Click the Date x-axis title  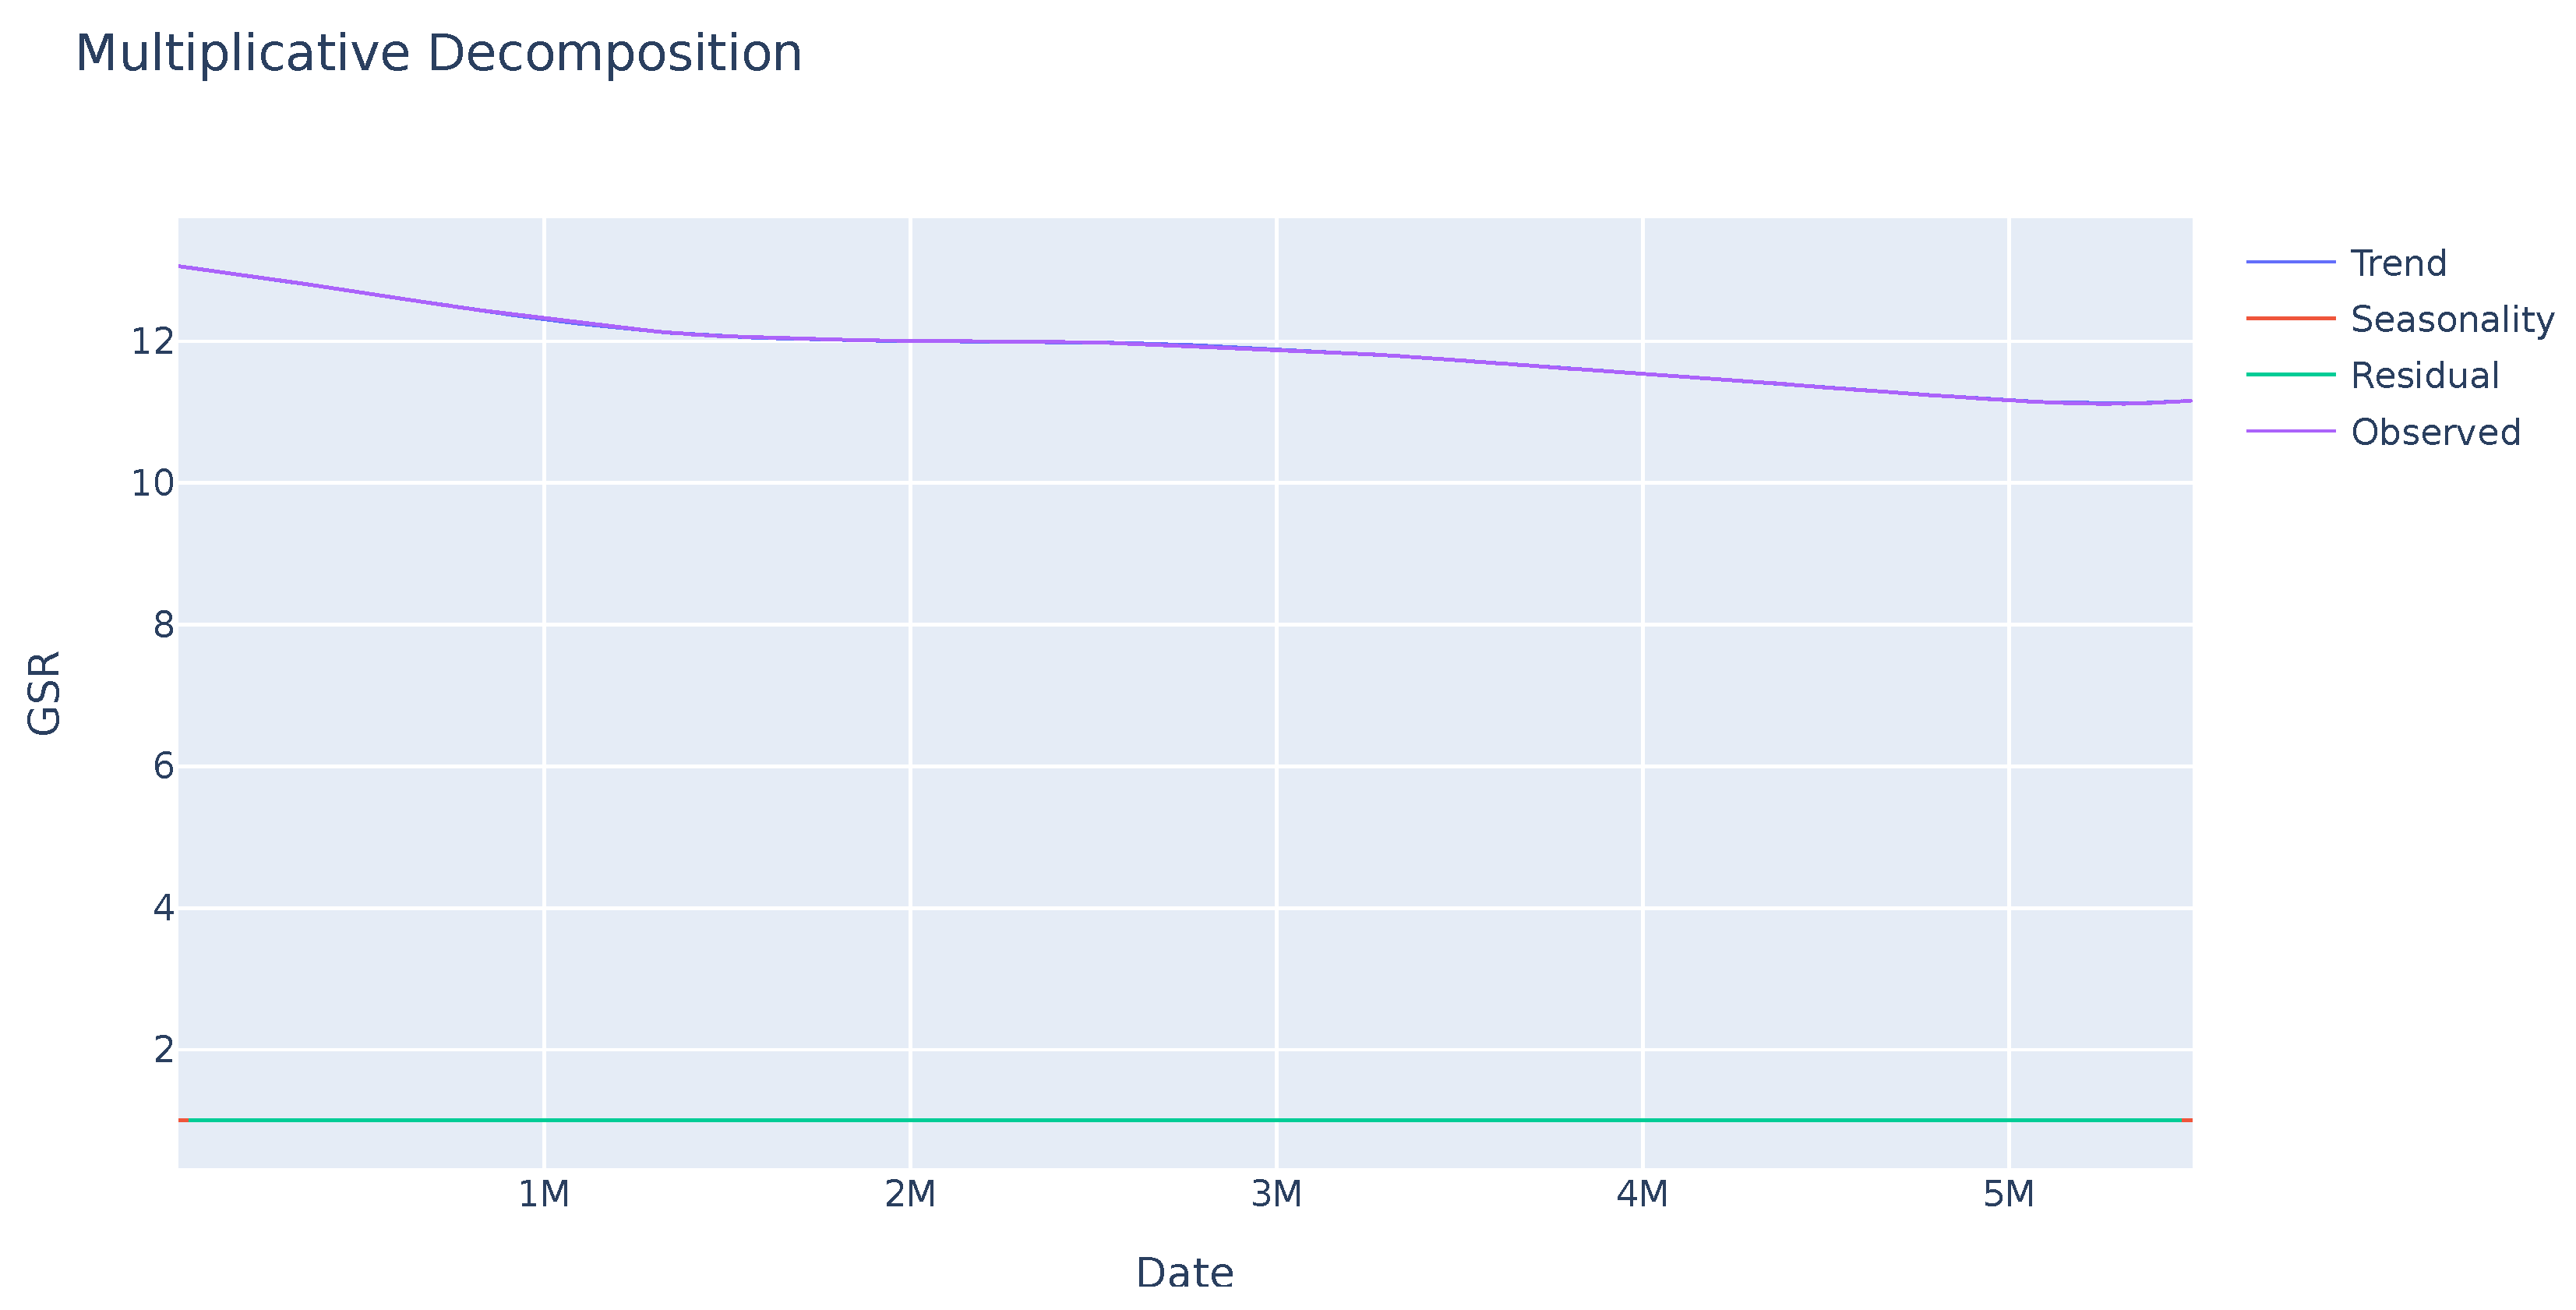1184,1273
